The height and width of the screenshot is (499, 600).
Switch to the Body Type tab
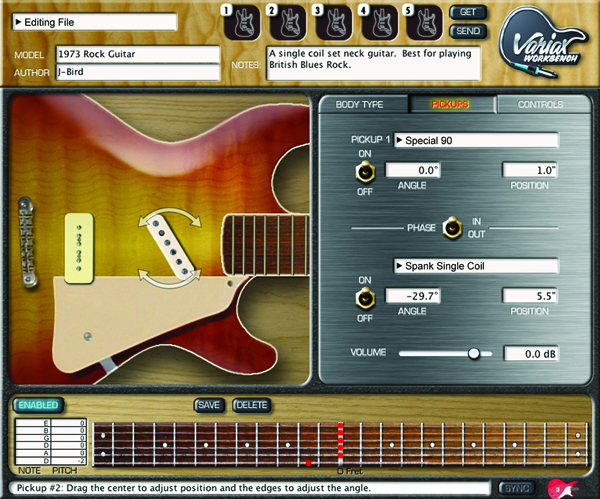[x=363, y=104]
